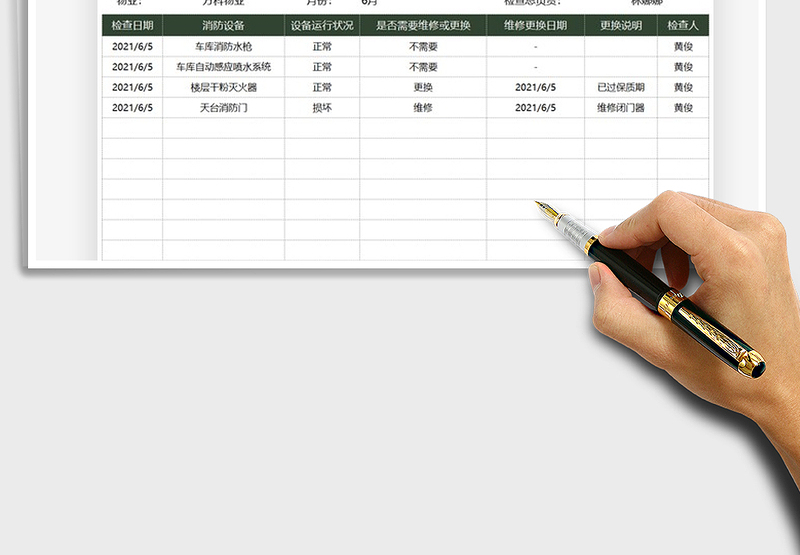Select the 维修闭门器 explanation cell
Viewport: 800px width, 555px height.
coord(621,108)
